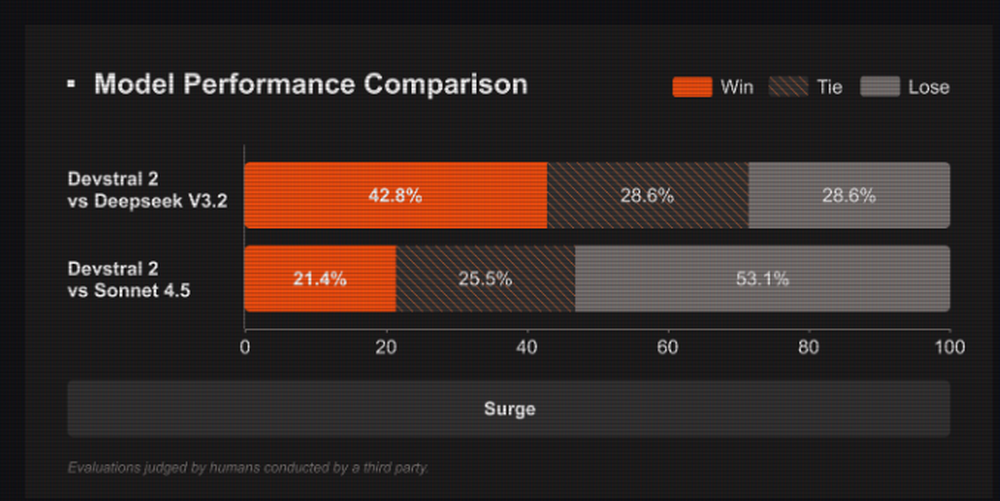Click the gray Lose legend swatch
1000x501 pixels.
879,87
